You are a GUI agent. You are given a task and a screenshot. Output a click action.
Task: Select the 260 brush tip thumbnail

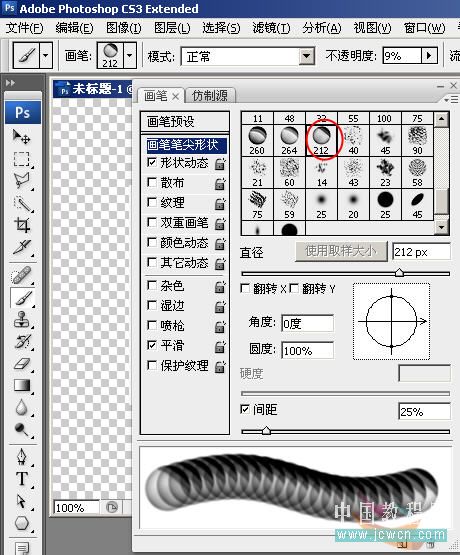[x=257, y=140]
